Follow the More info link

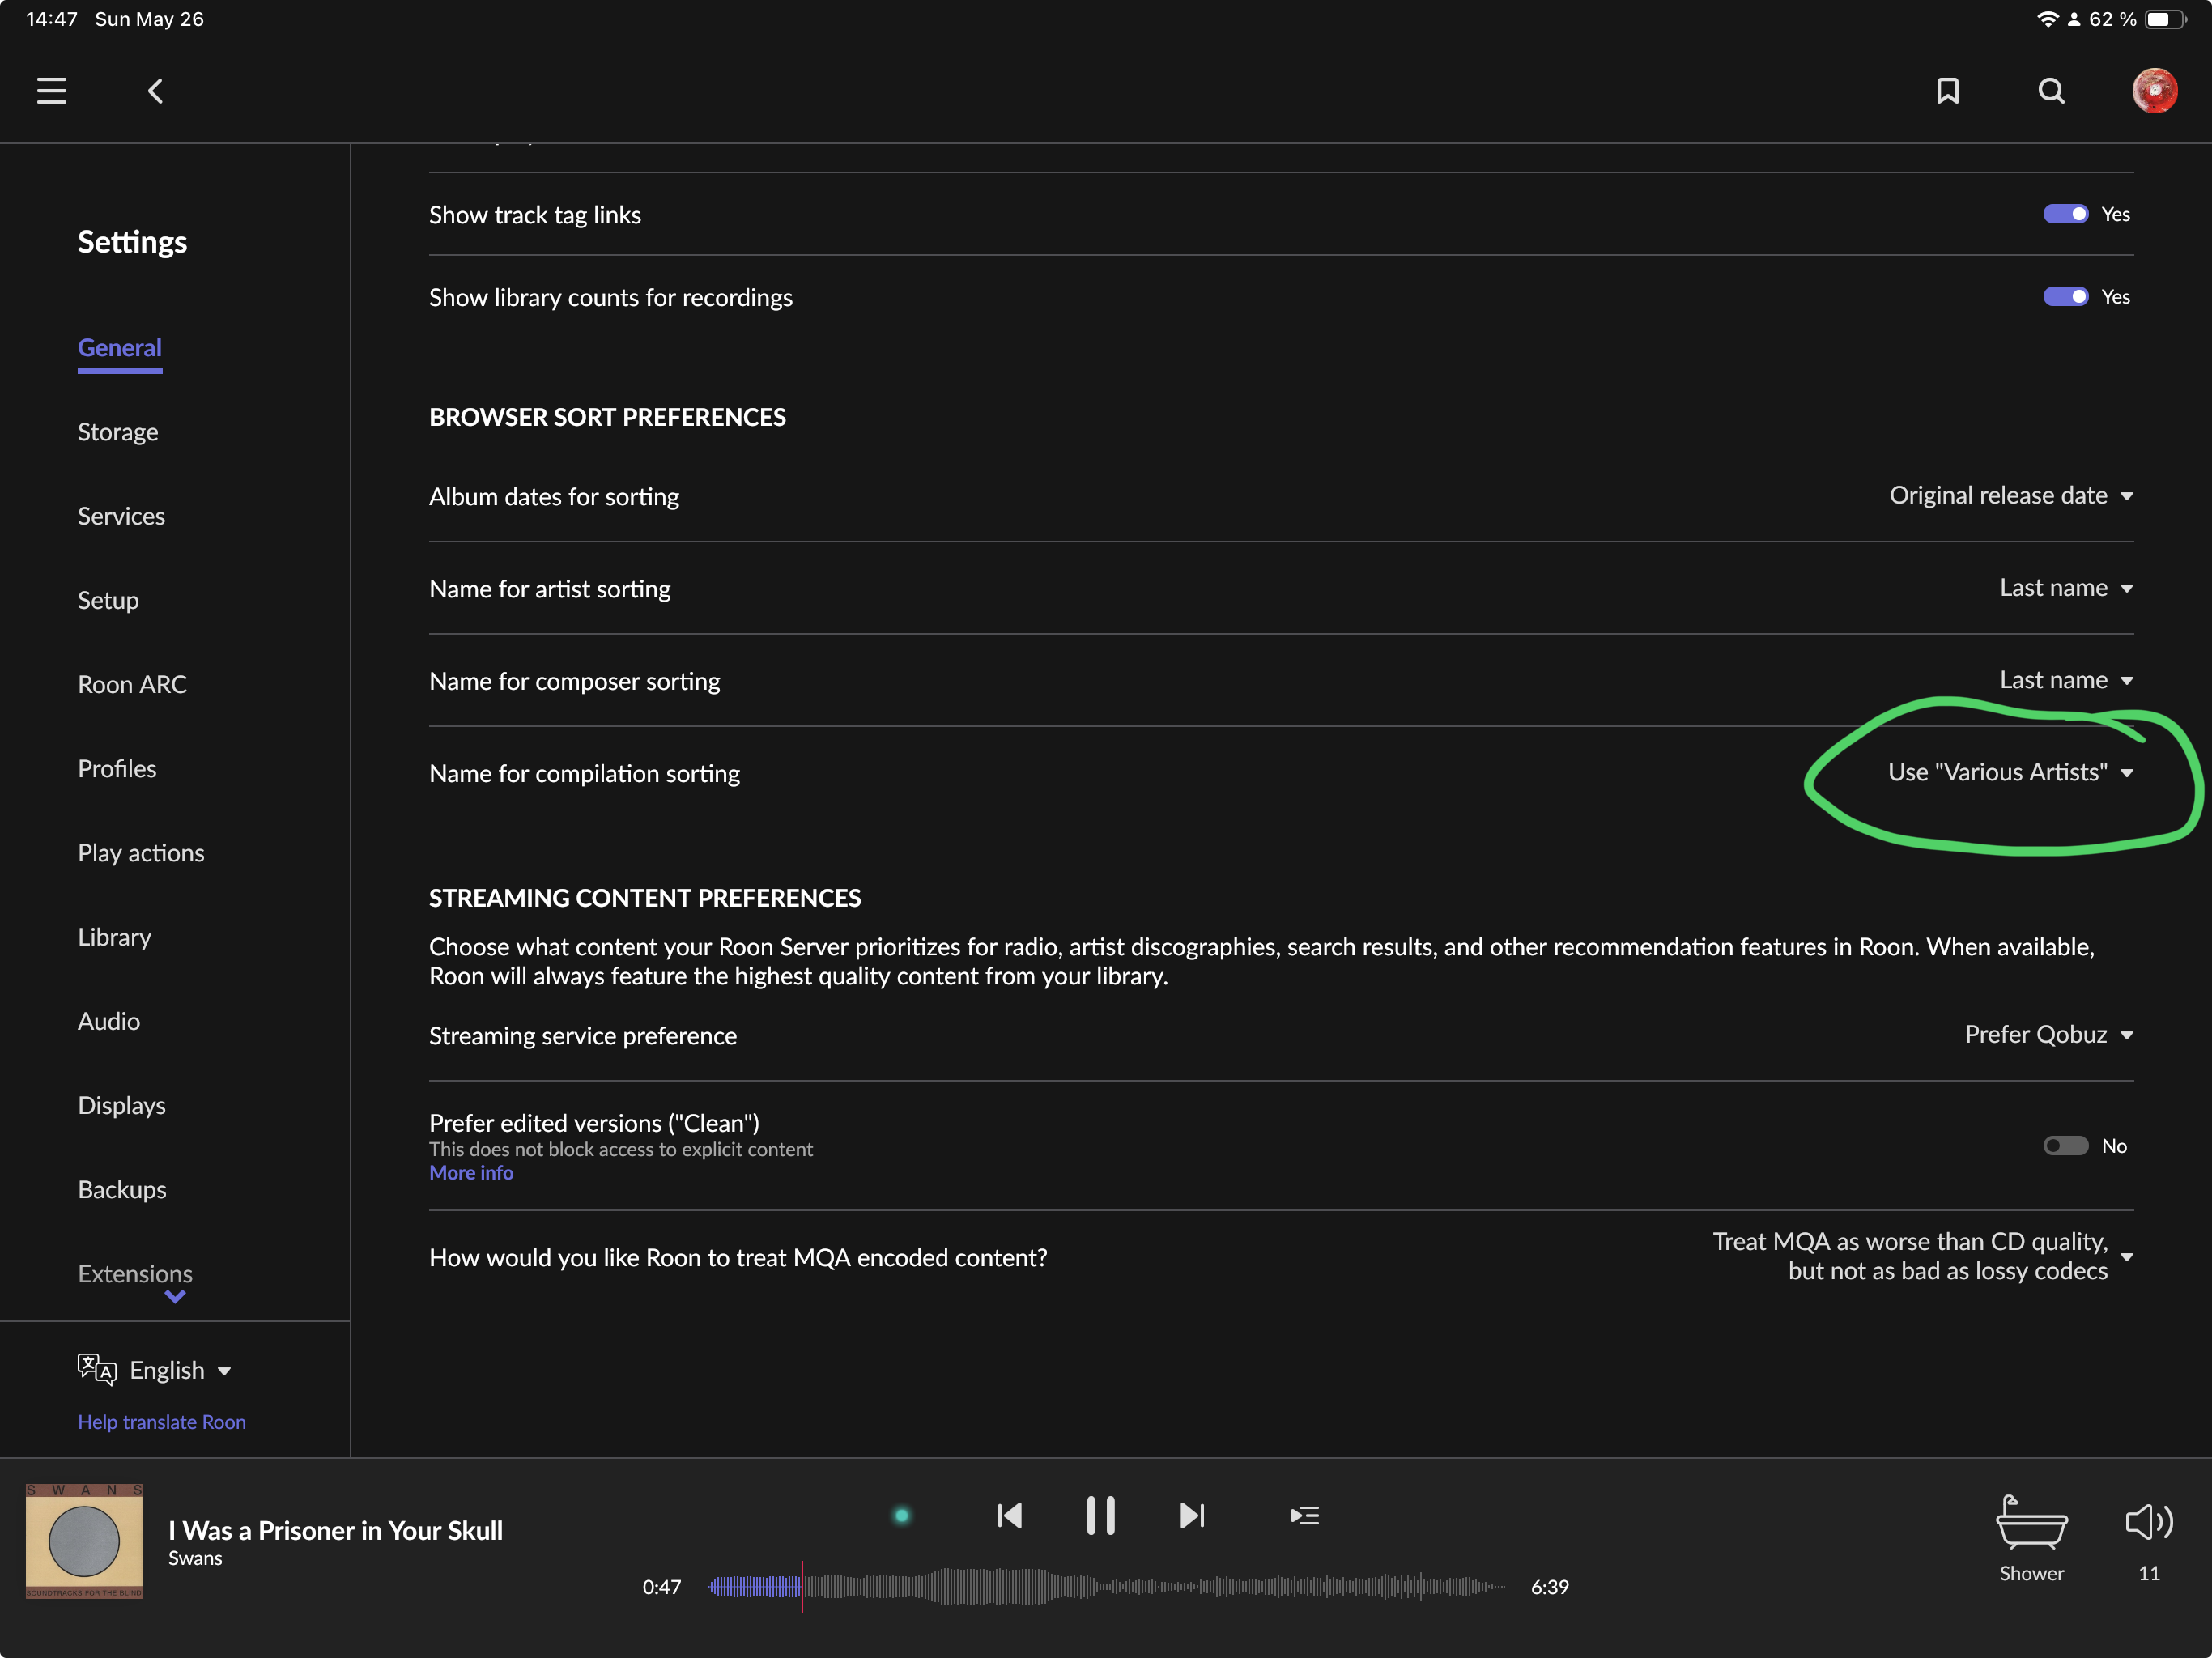pos(471,1173)
